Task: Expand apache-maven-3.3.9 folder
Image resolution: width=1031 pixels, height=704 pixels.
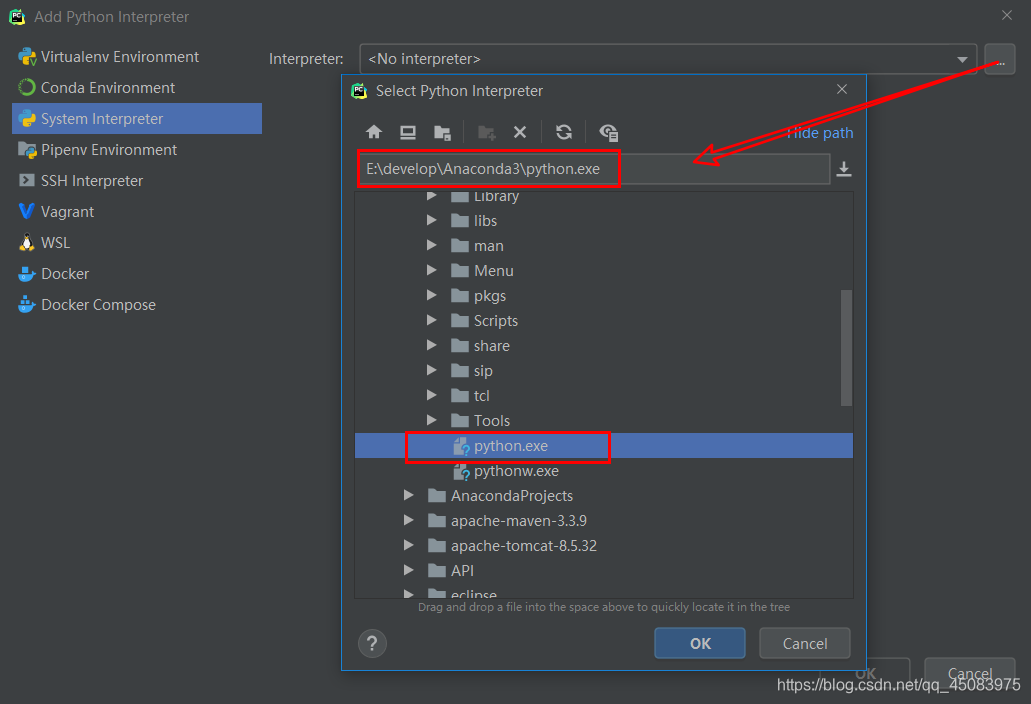Action: click(408, 520)
